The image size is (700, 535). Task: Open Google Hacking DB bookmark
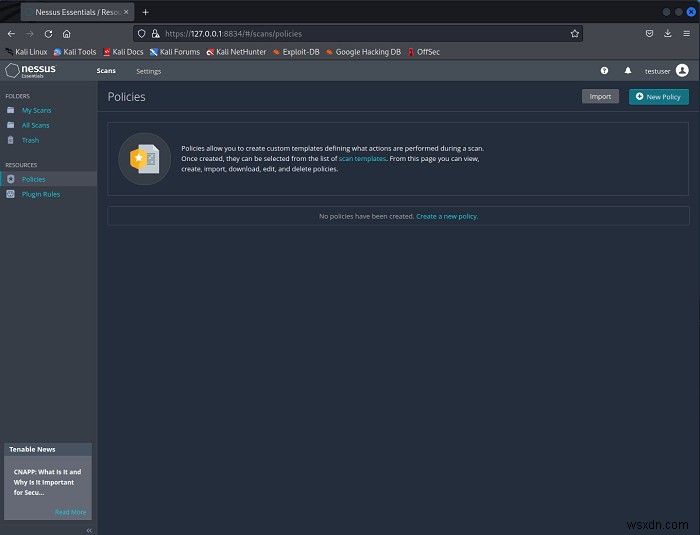[363, 52]
